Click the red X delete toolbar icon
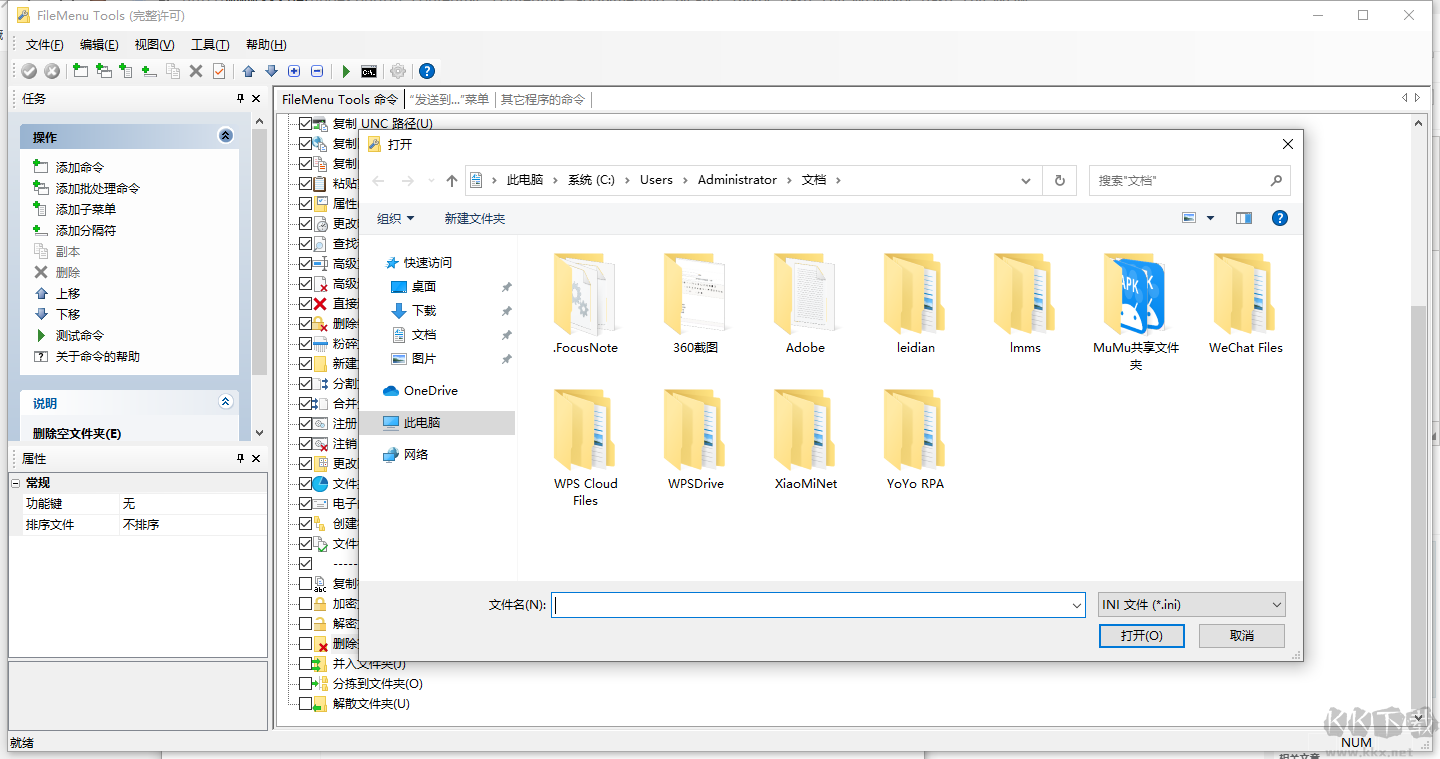The width and height of the screenshot is (1440, 759). point(196,71)
